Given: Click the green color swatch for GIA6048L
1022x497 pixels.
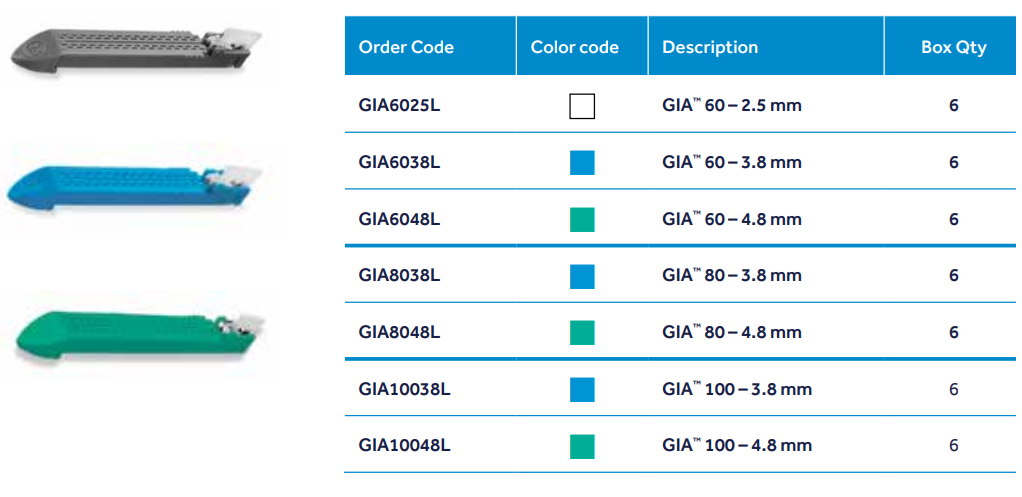Looking at the screenshot, I should (x=582, y=219).
